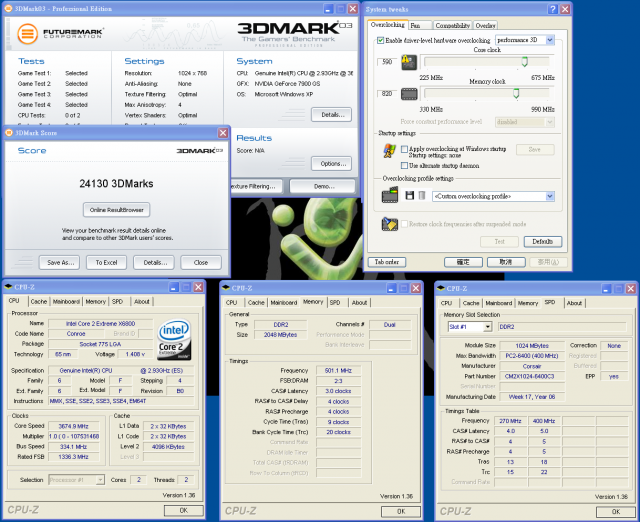
Task: Open the Custom overclocking profile dropdown
Action: pyautogui.click(x=550, y=196)
